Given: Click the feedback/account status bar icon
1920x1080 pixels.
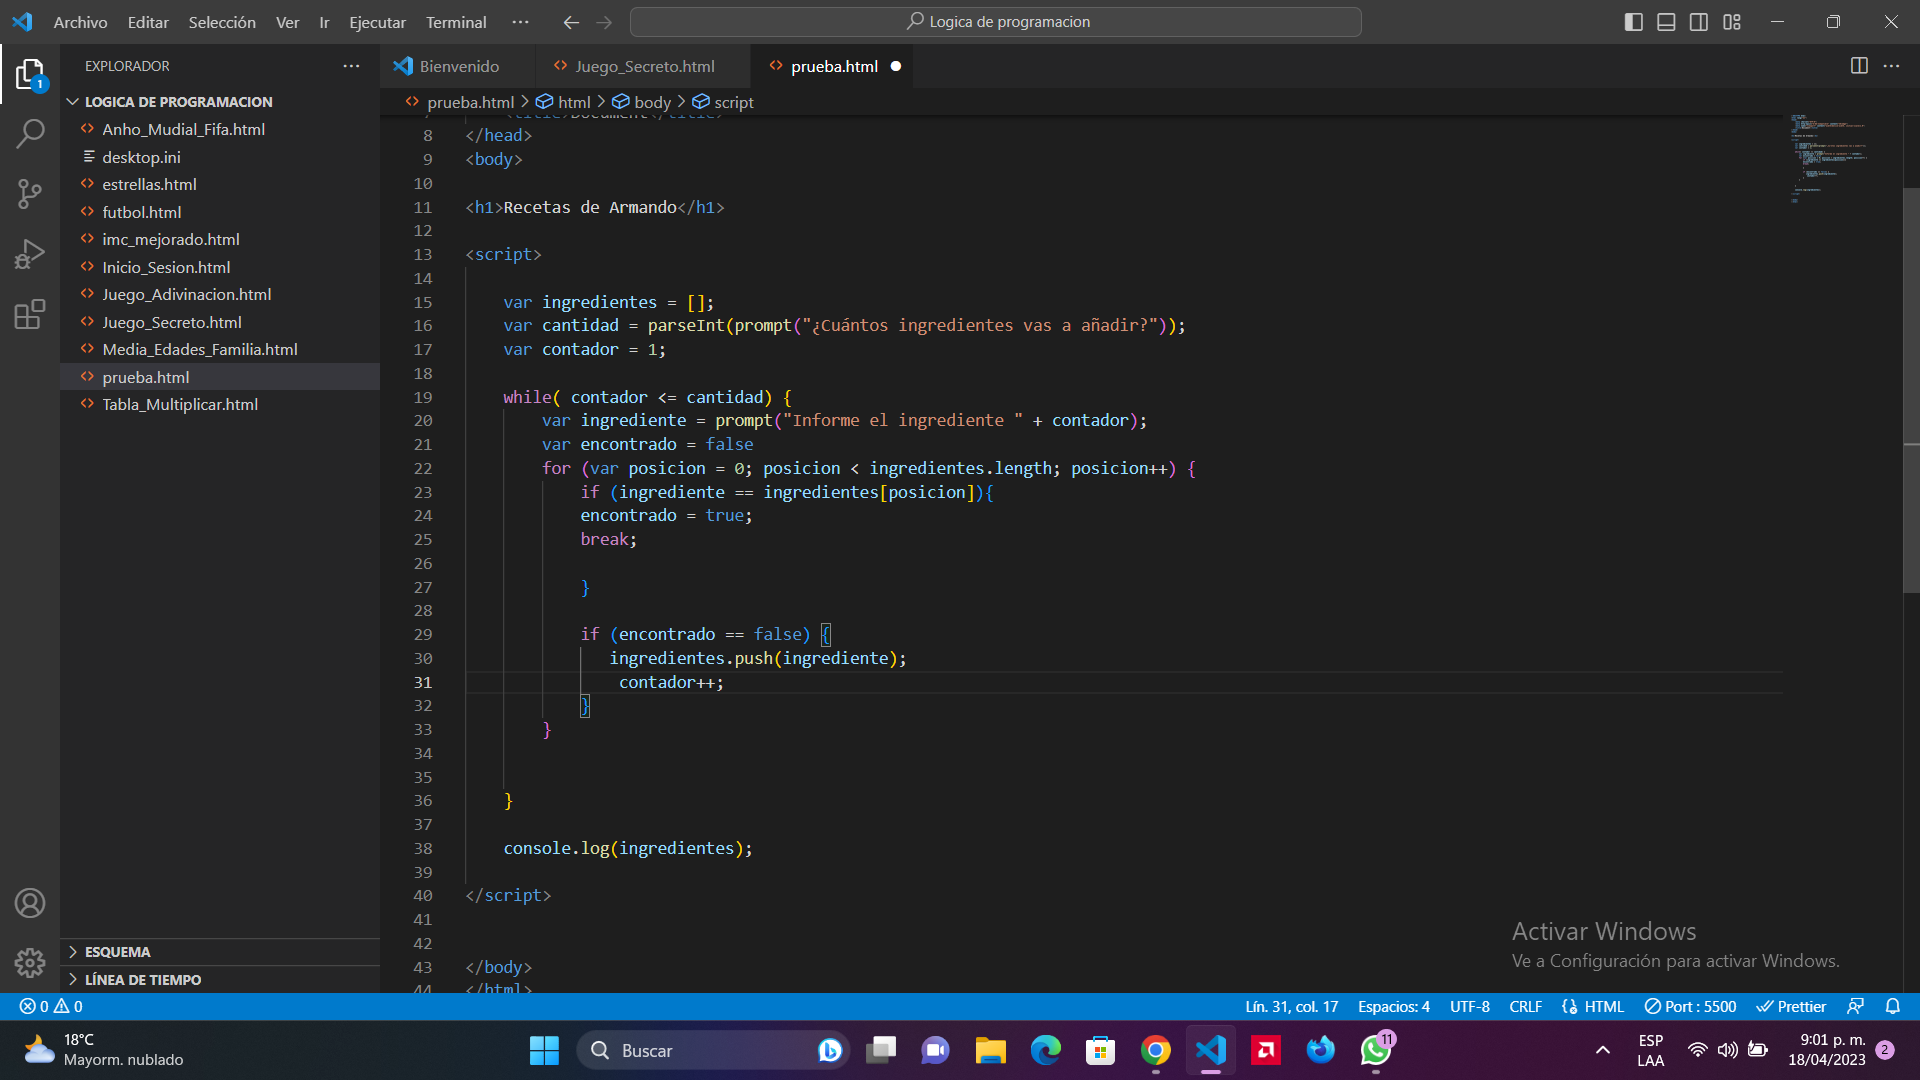Looking at the screenshot, I should tap(1855, 1006).
